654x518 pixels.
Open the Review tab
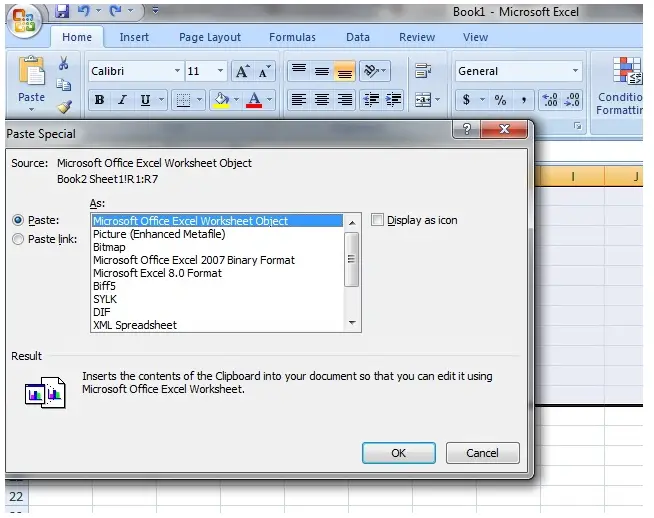(x=417, y=37)
